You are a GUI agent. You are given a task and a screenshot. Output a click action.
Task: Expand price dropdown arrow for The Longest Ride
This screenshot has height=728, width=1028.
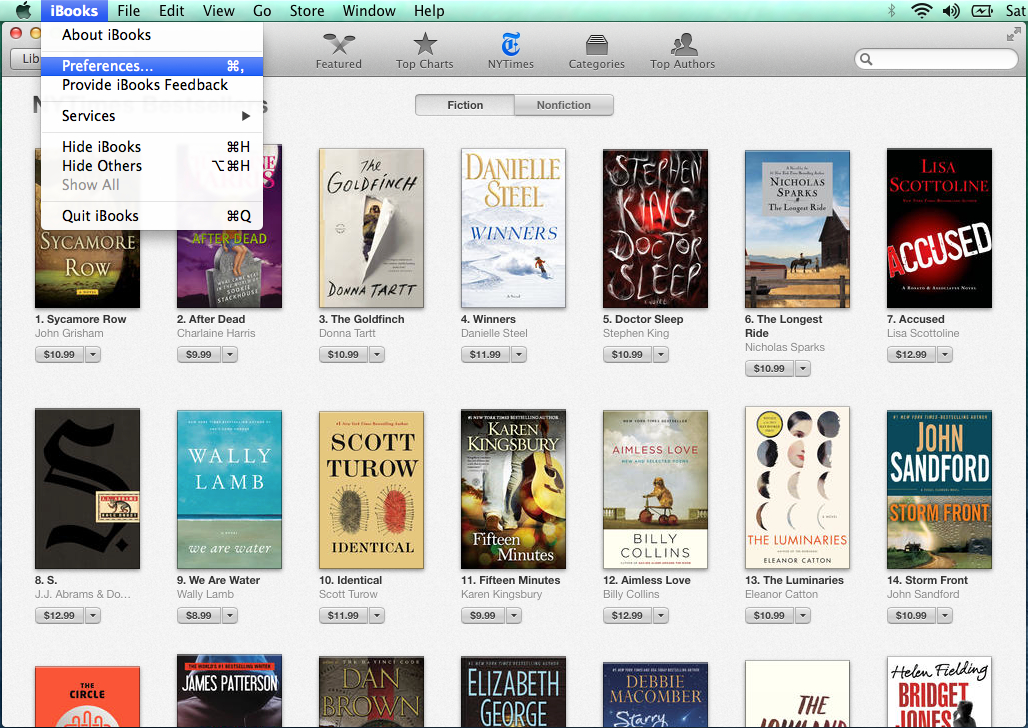[802, 369]
